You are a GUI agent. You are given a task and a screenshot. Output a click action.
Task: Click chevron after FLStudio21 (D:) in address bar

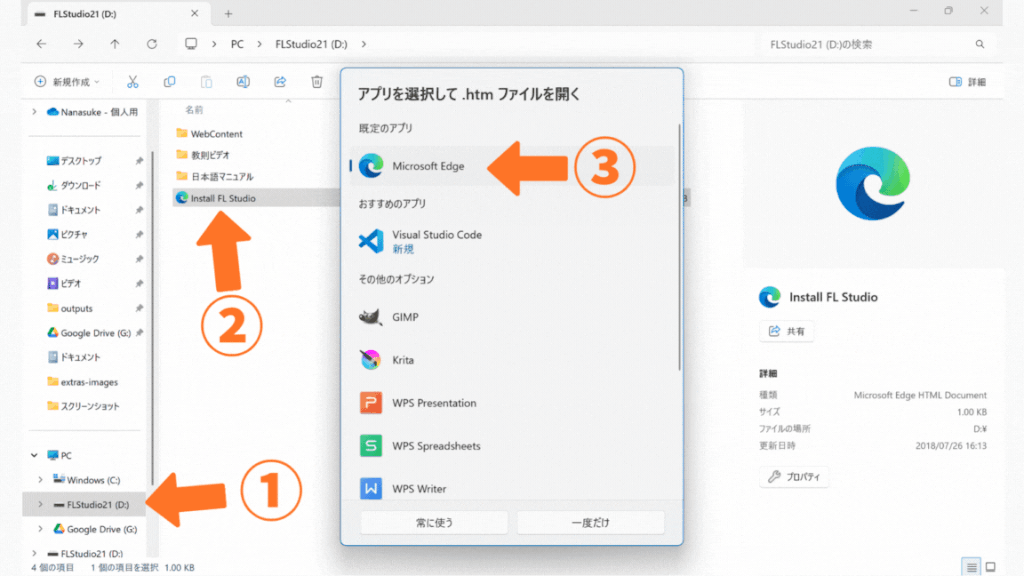364,44
